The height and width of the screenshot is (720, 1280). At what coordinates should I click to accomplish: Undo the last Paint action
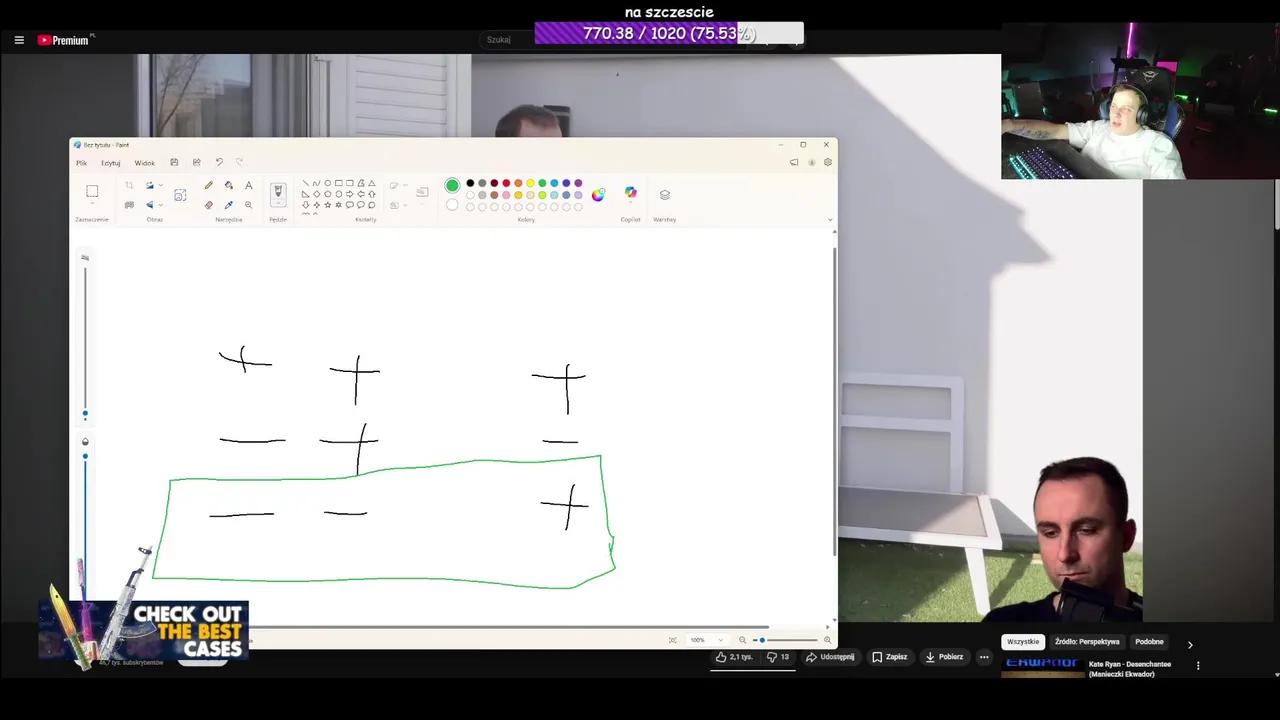point(219,162)
